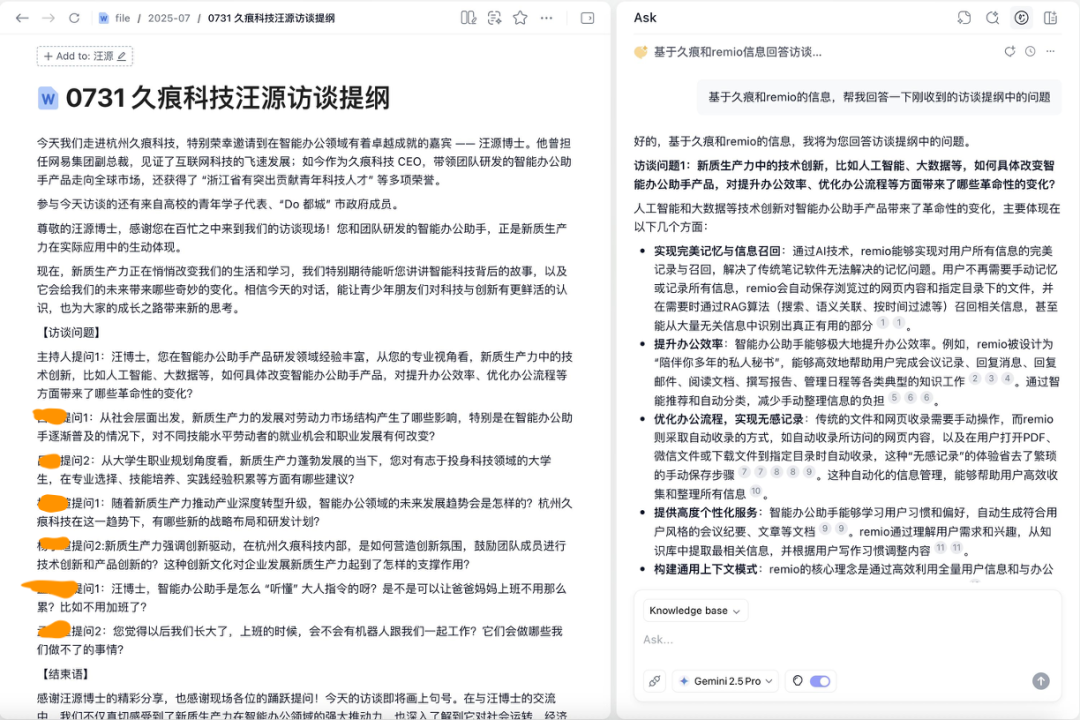Click paragraph starting 今天我们走进杭州久痕科技
This screenshot has height=720, width=1080.
click(304, 161)
